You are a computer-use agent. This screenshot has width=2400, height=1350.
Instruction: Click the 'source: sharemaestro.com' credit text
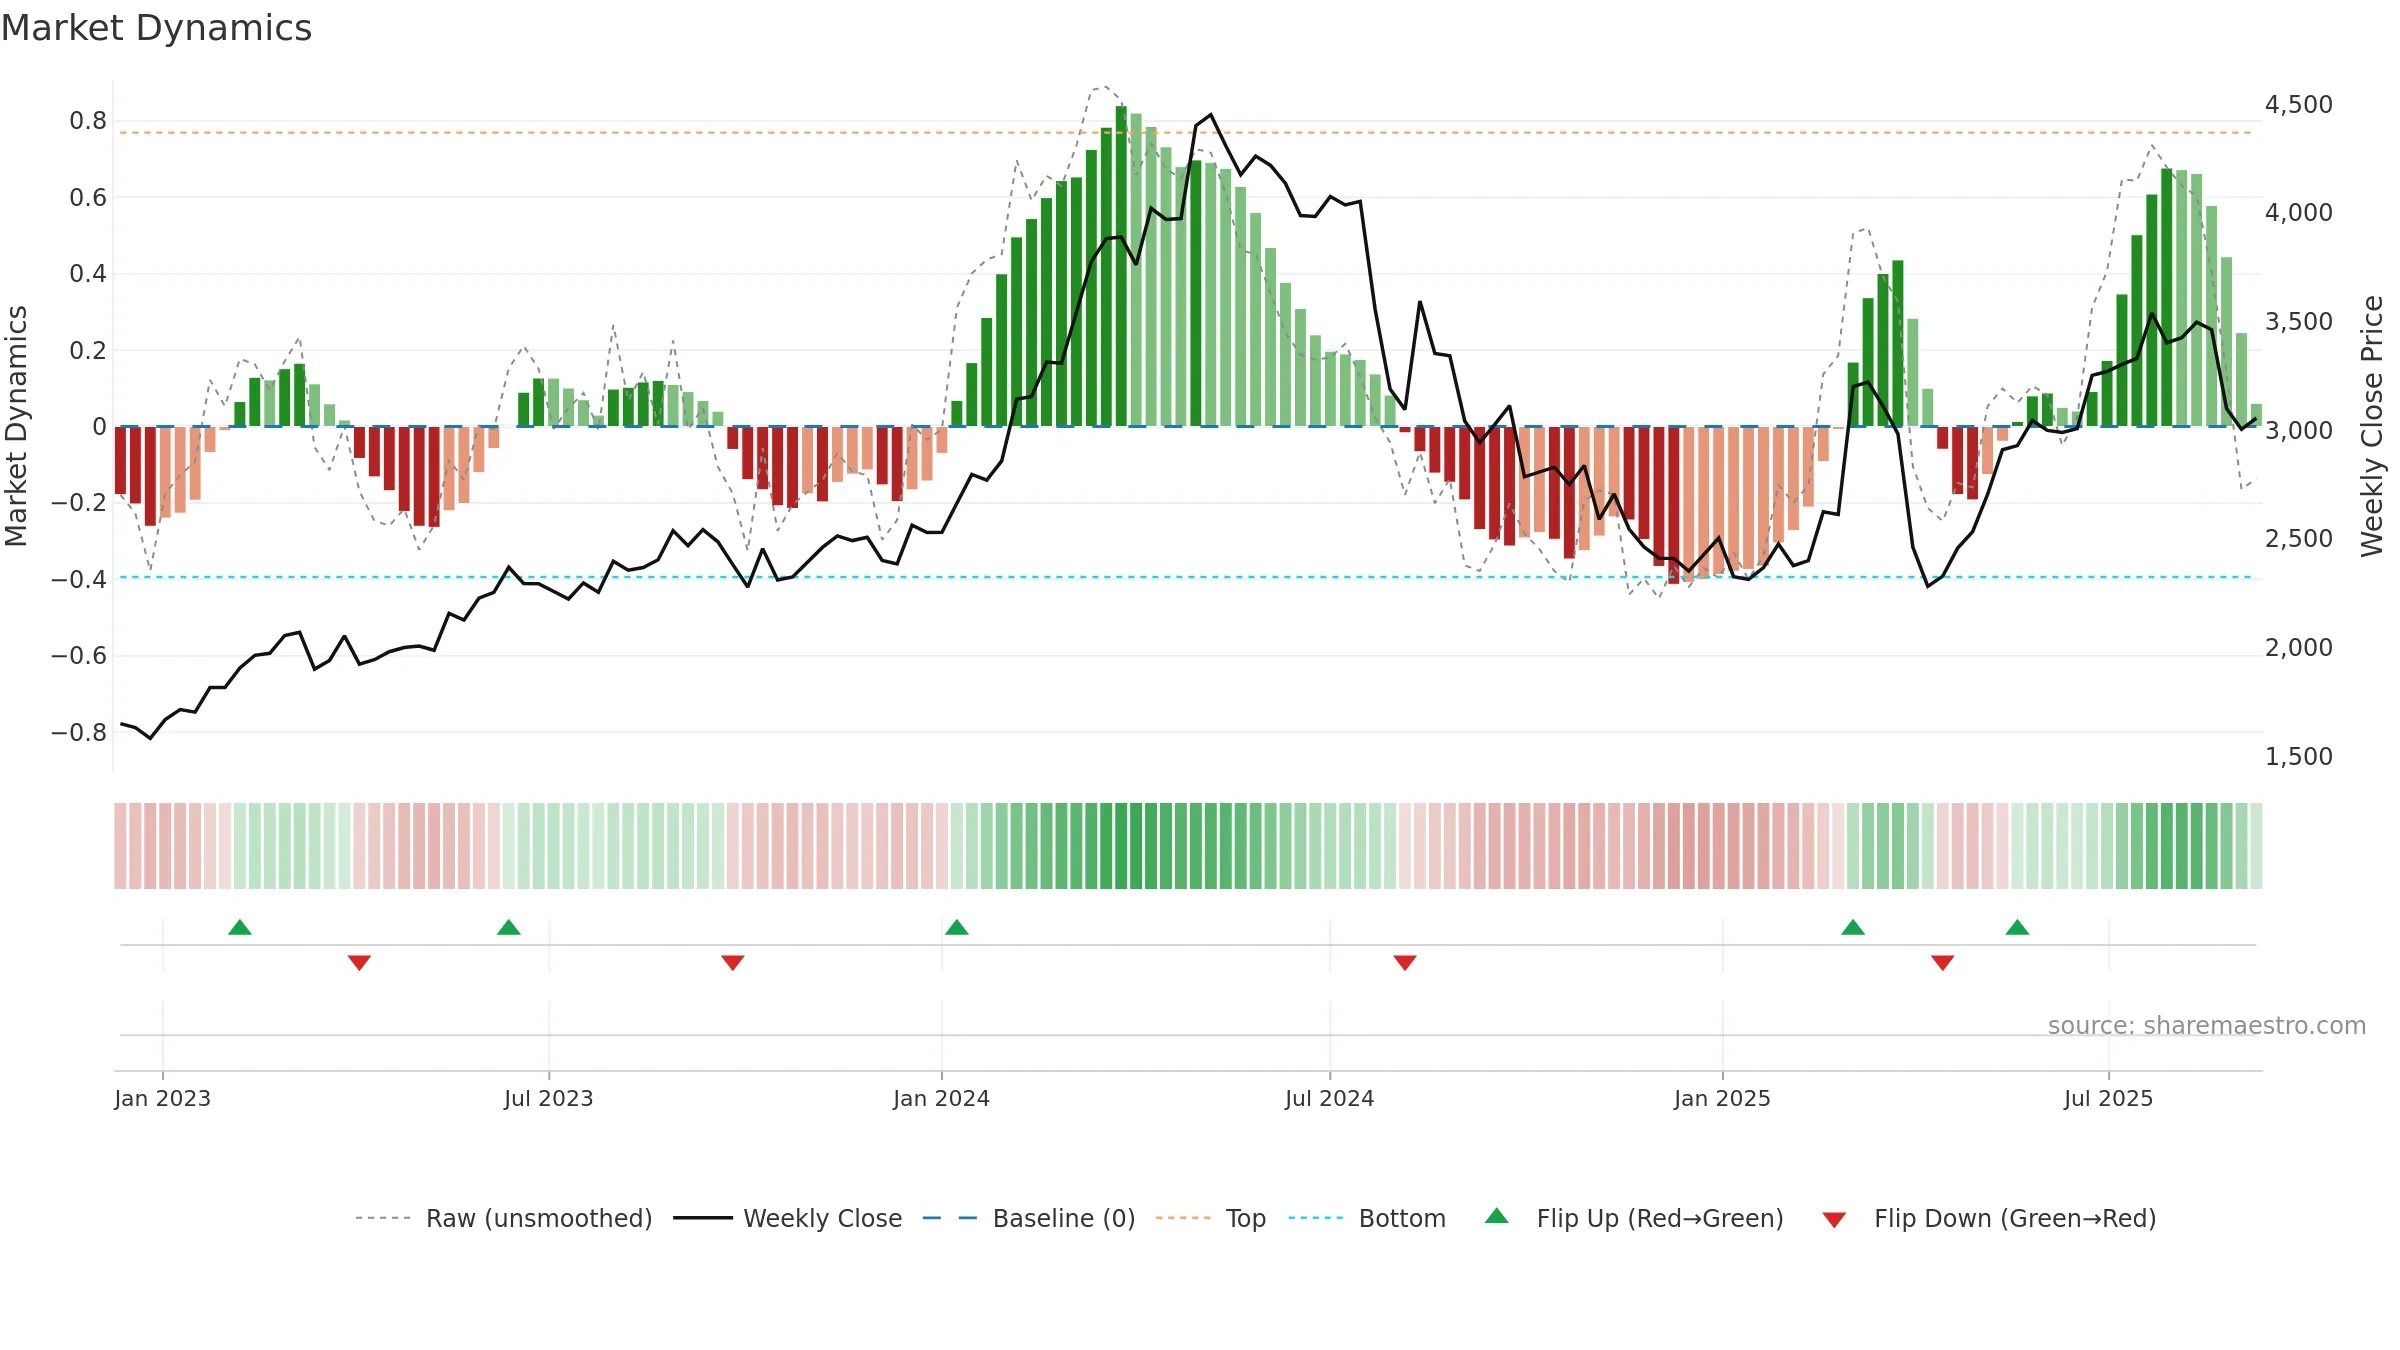(2207, 1025)
